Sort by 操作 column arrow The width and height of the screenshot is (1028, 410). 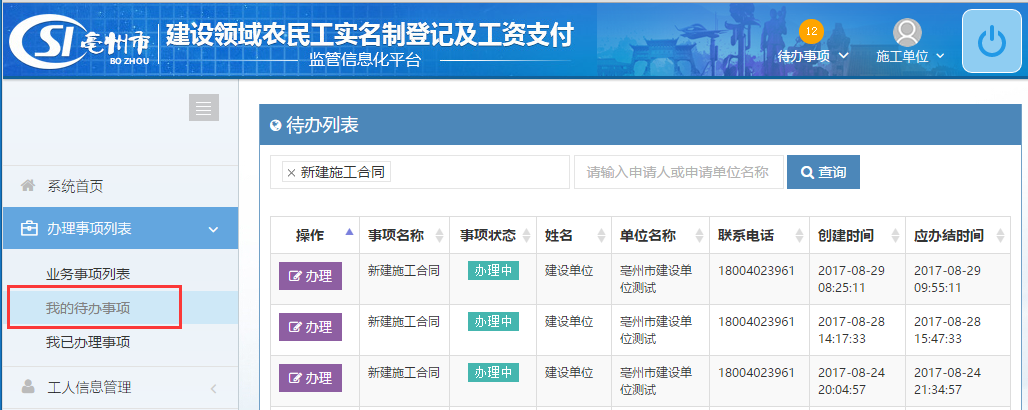(x=349, y=232)
